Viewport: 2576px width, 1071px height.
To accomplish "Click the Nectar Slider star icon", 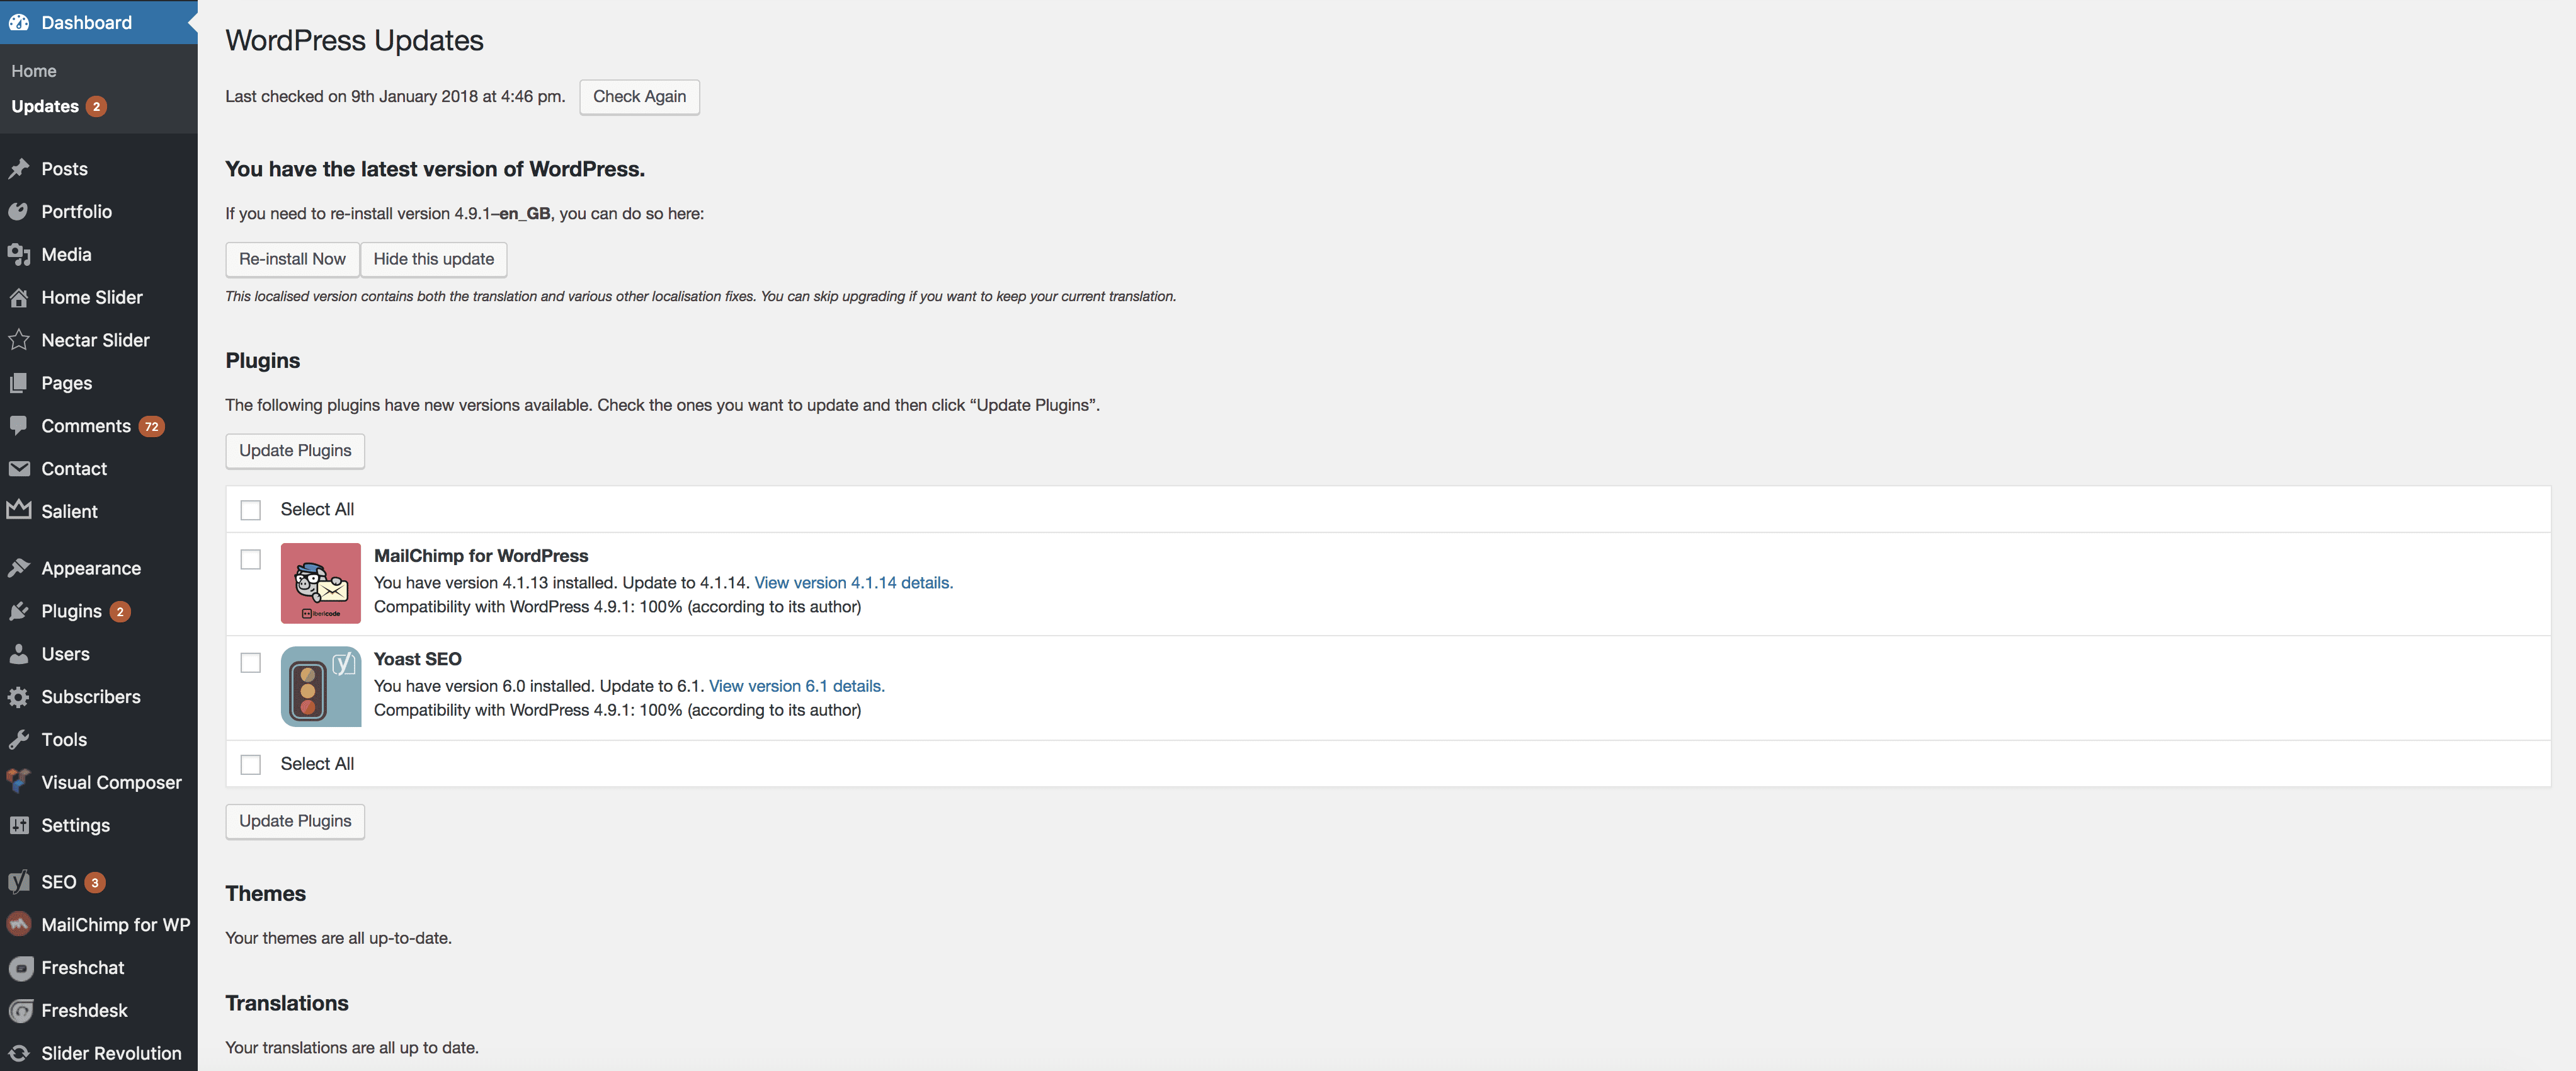I will [19, 340].
